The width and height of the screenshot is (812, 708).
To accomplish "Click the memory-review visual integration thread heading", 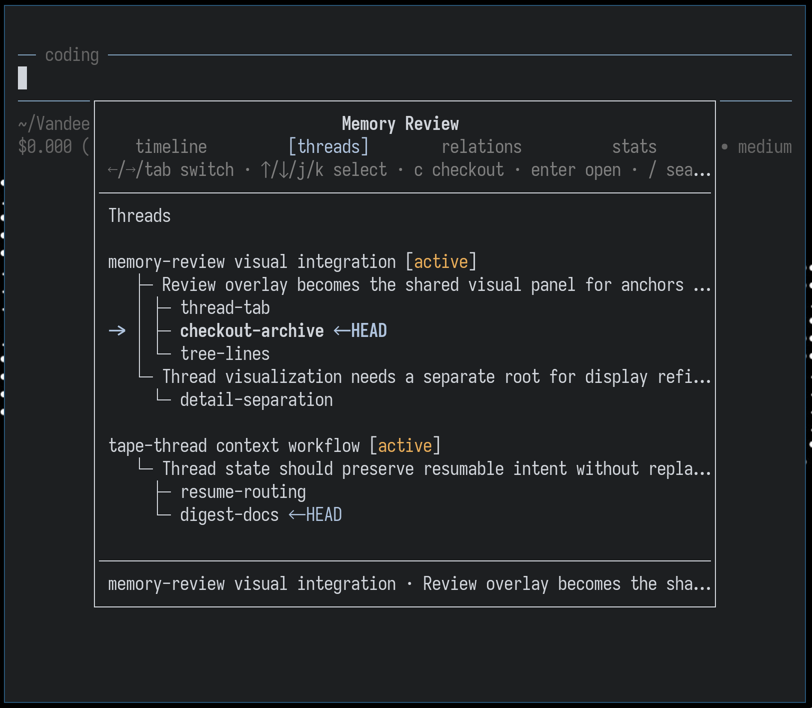I will 252,262.
